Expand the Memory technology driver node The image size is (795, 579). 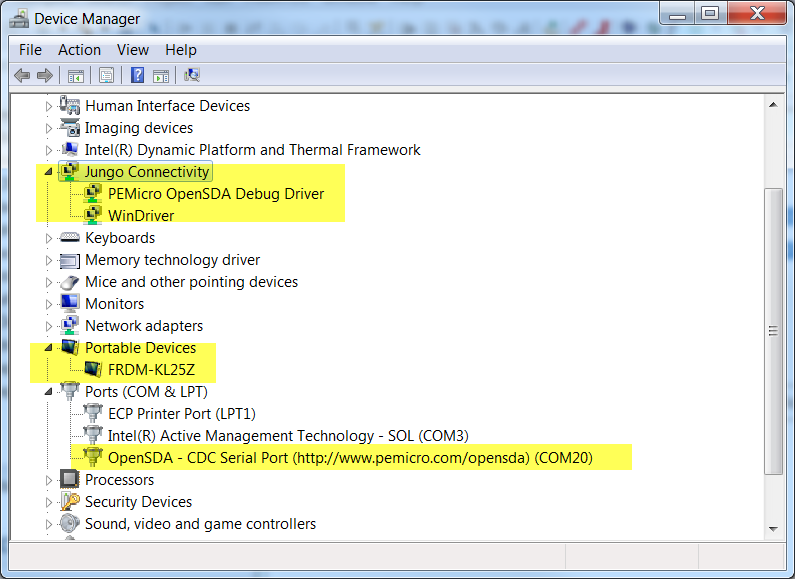(x=49, y=260)
